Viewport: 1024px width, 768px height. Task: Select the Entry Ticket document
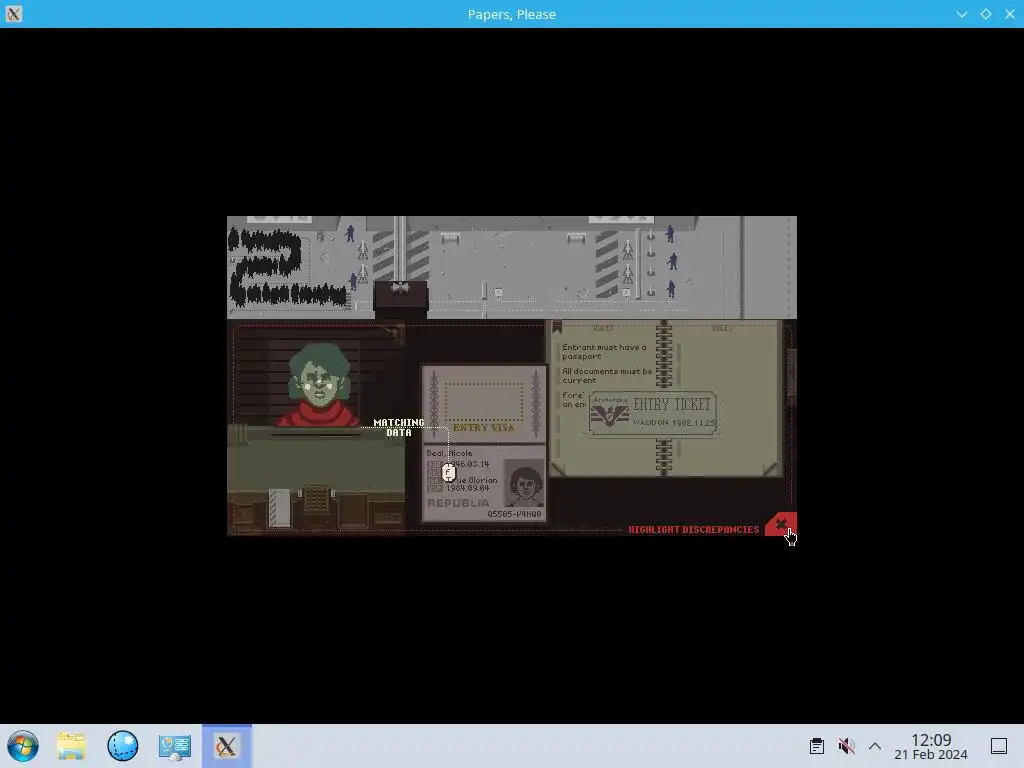(653, 413)
